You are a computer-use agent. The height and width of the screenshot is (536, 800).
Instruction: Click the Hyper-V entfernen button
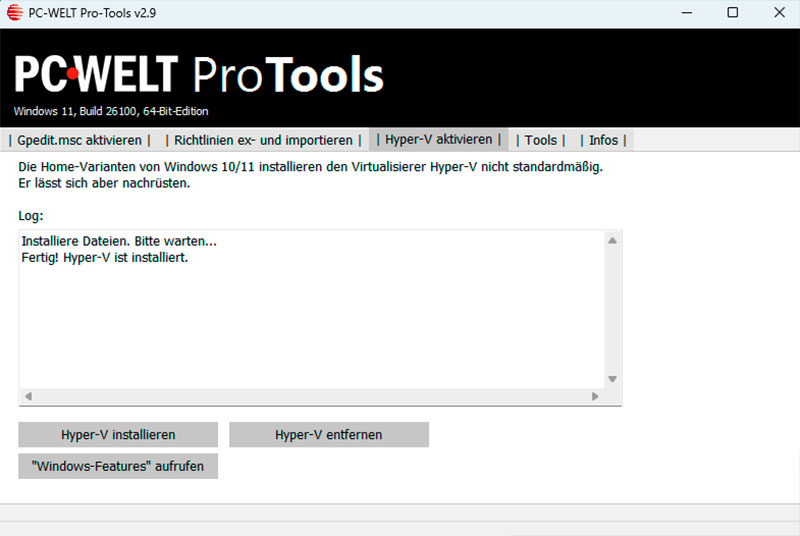click(x=329, y=435)
